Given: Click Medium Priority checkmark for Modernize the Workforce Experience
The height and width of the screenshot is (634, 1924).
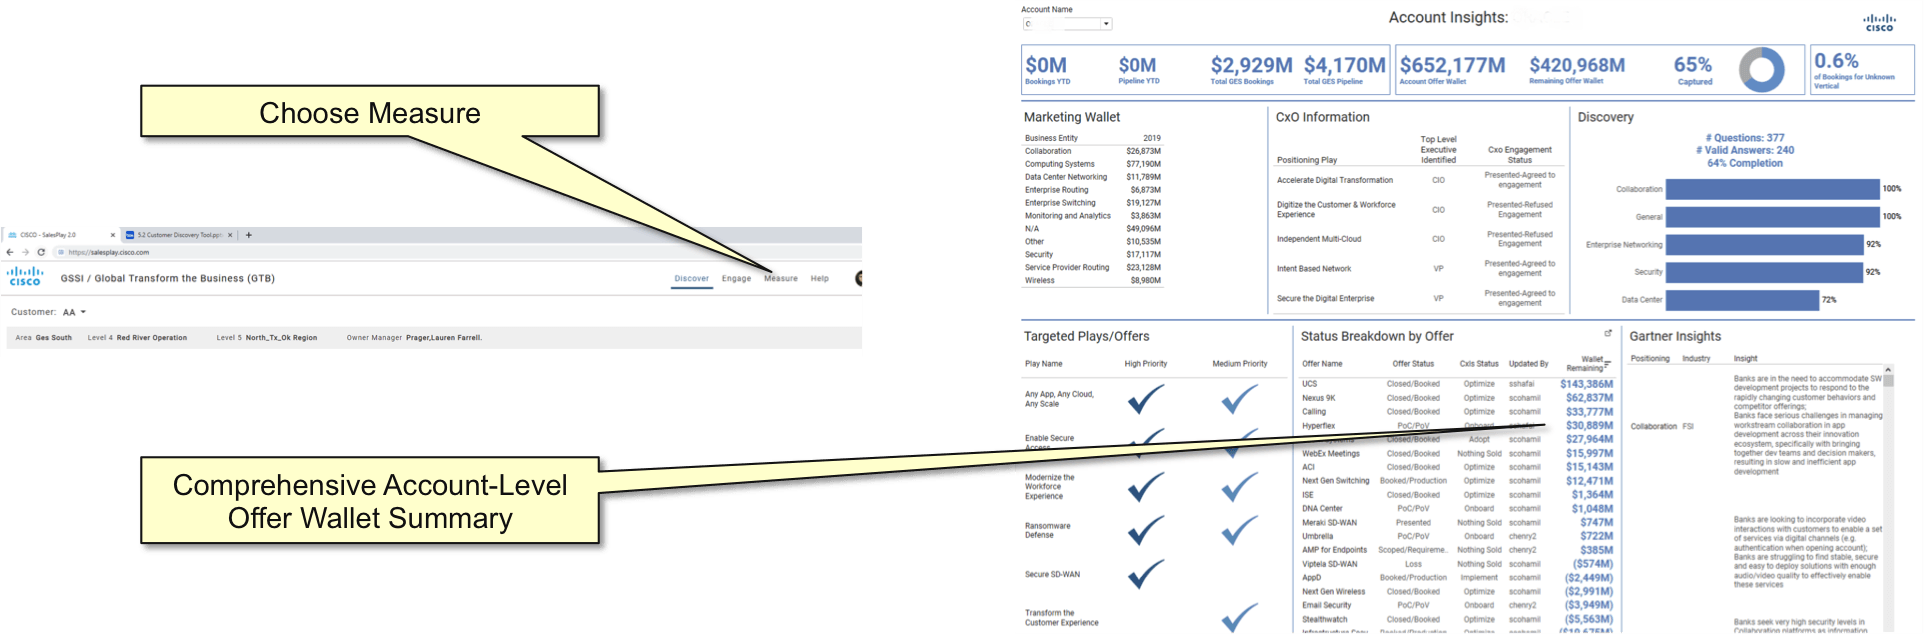Looking at the screenshot, I should [x=1240, y=487].
